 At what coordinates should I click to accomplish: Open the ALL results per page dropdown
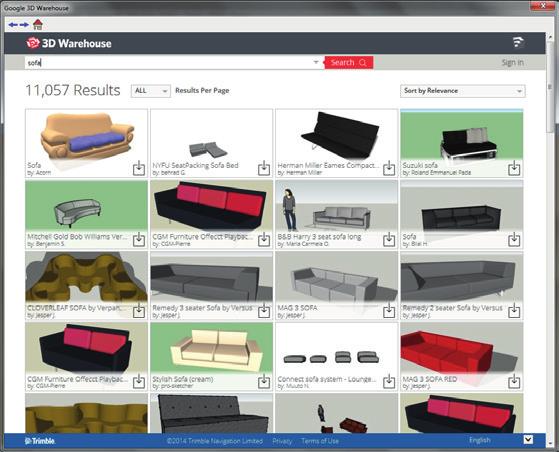(151, 91)
